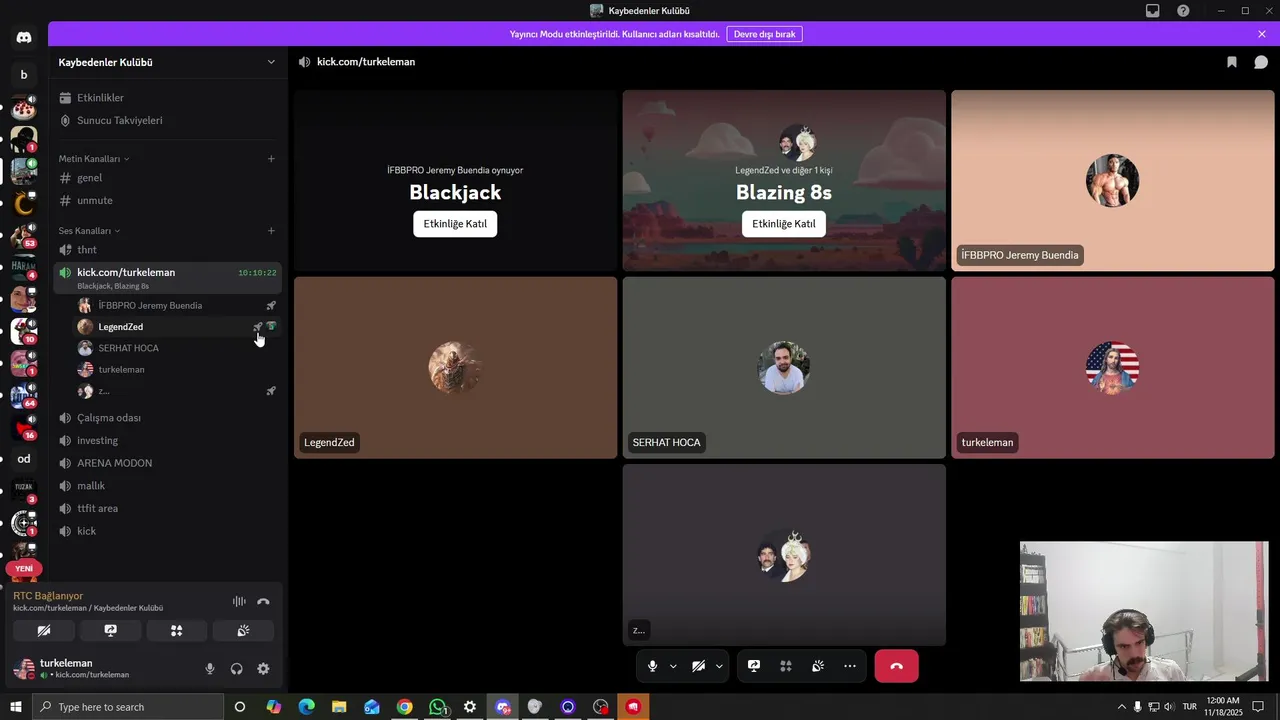
Task: Click SERHAT HOCA in voice member list
Action: tap(177, 348)
